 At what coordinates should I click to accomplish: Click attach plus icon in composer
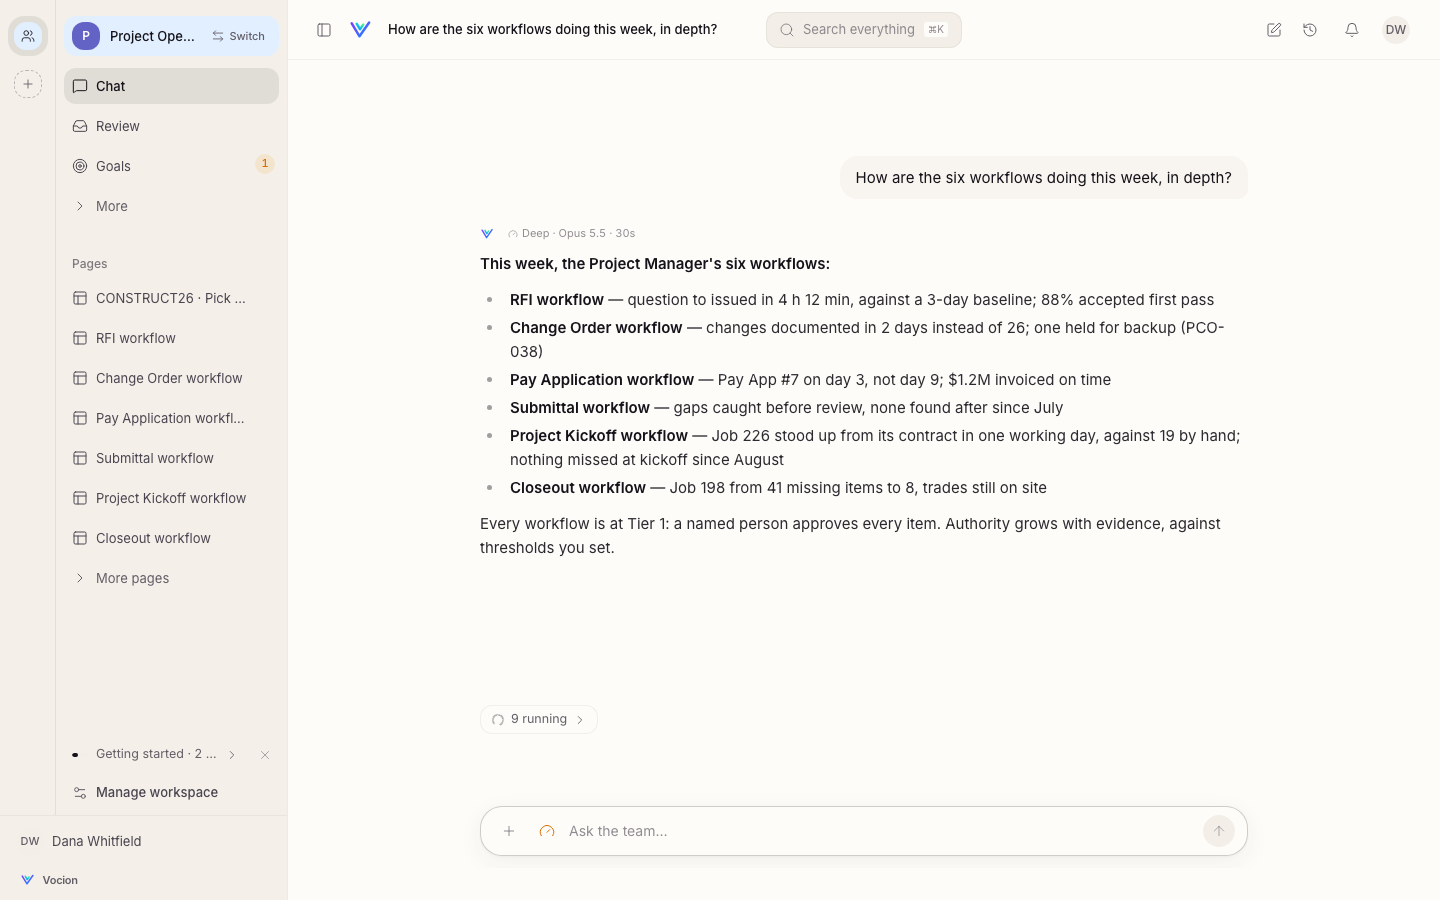pos(509,831)
